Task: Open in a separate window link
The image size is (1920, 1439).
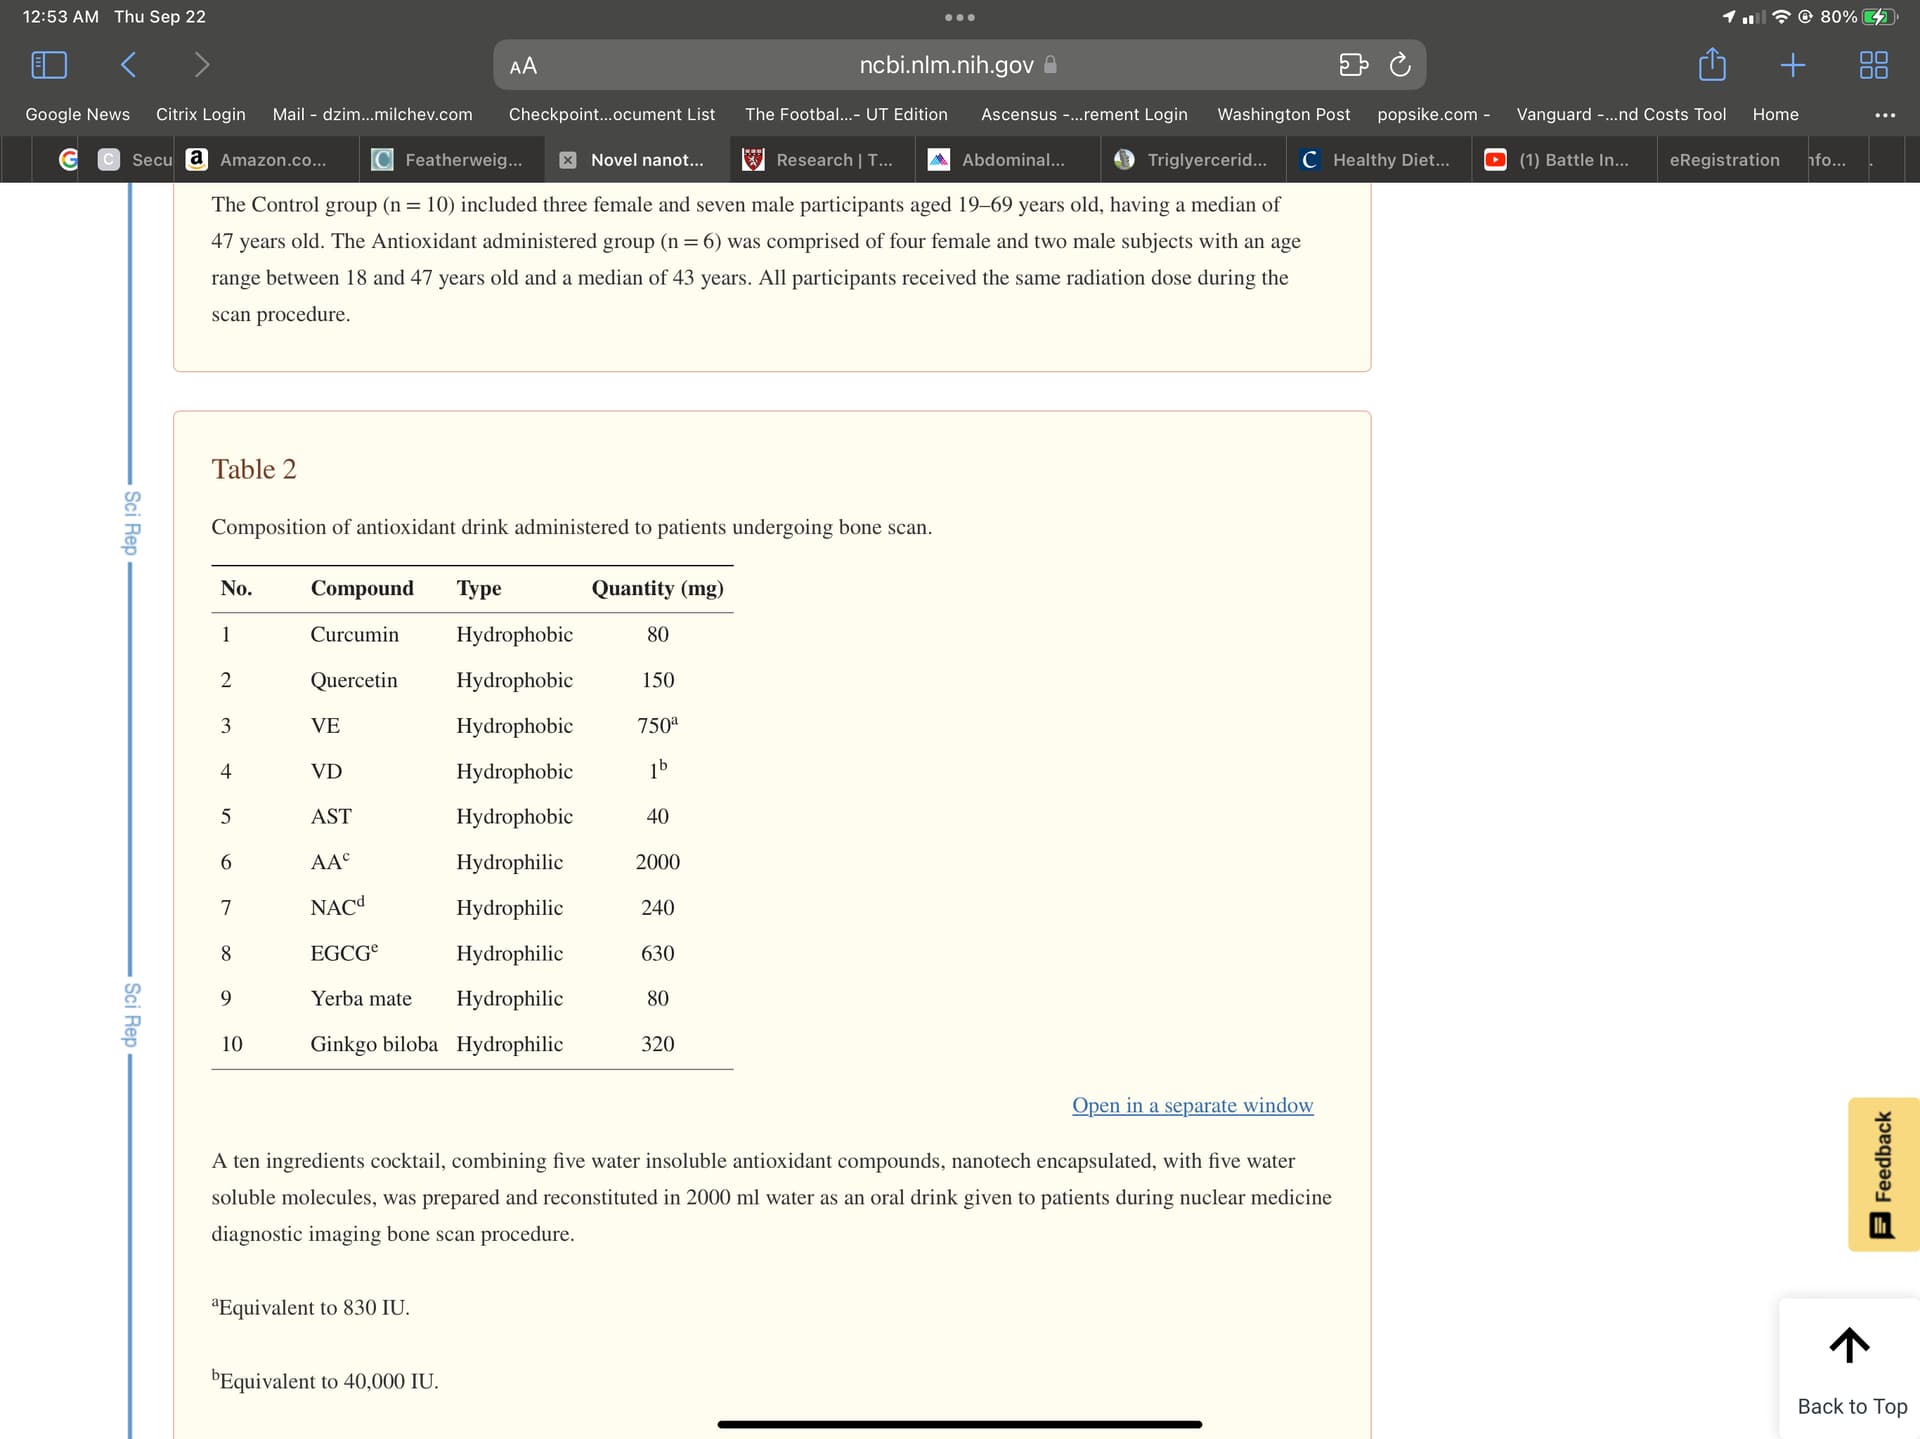Action: click(1192, 1105)
